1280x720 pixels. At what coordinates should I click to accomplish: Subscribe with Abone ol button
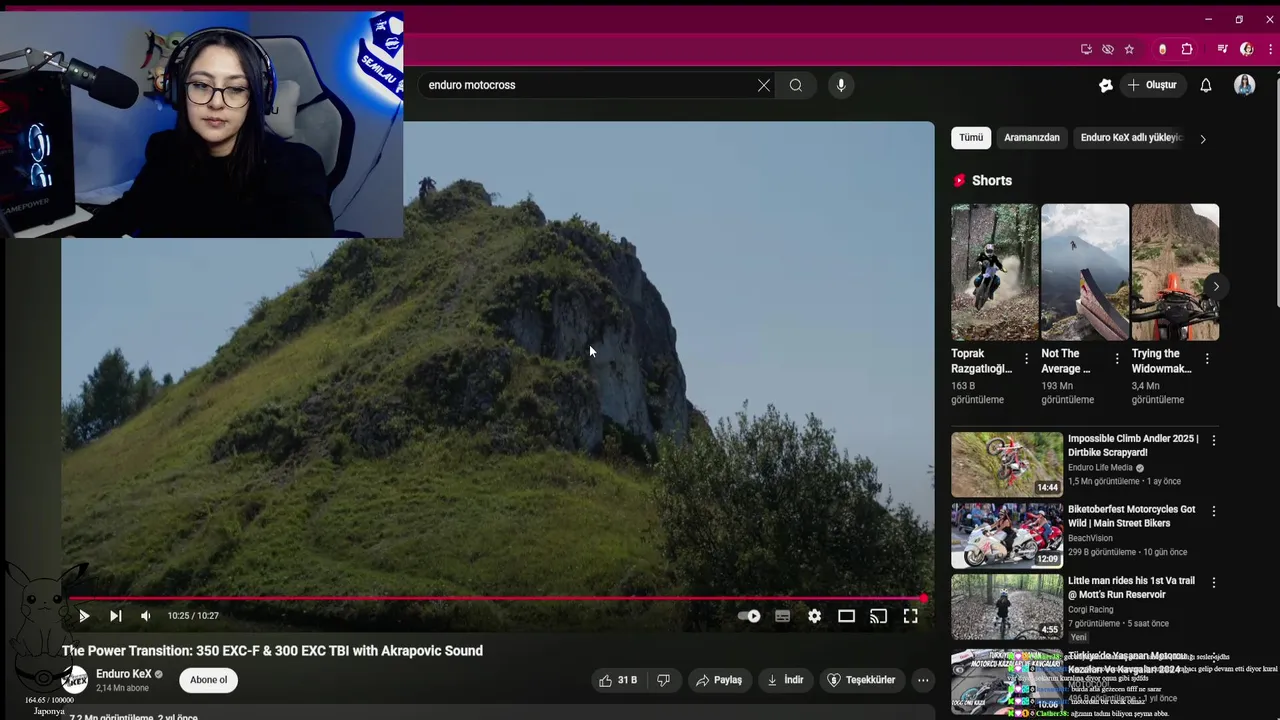[x=209, y=680]
